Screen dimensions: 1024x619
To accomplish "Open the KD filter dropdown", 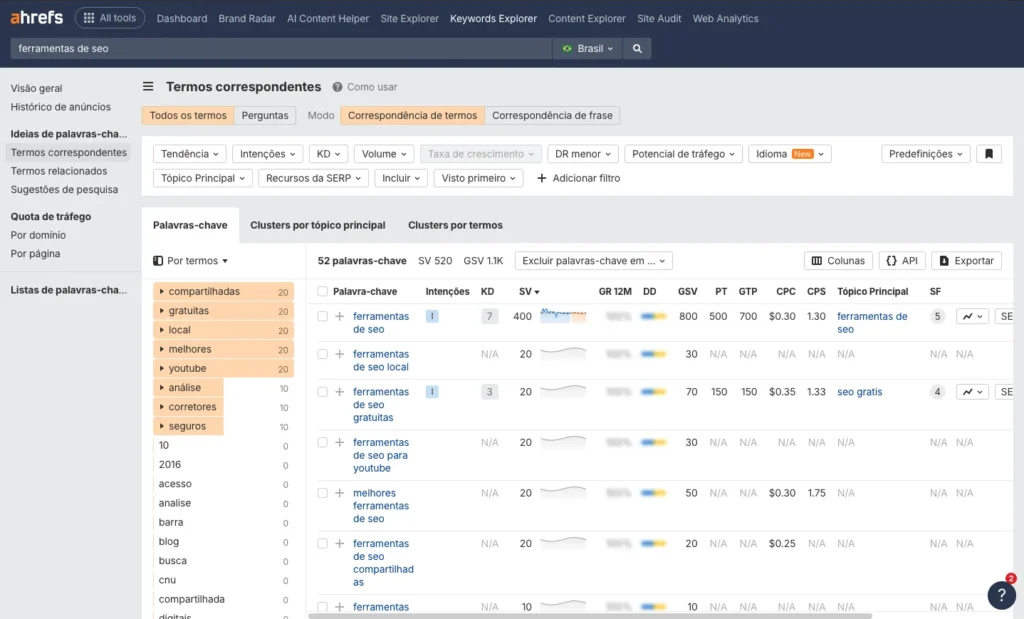I will [328, 153].
